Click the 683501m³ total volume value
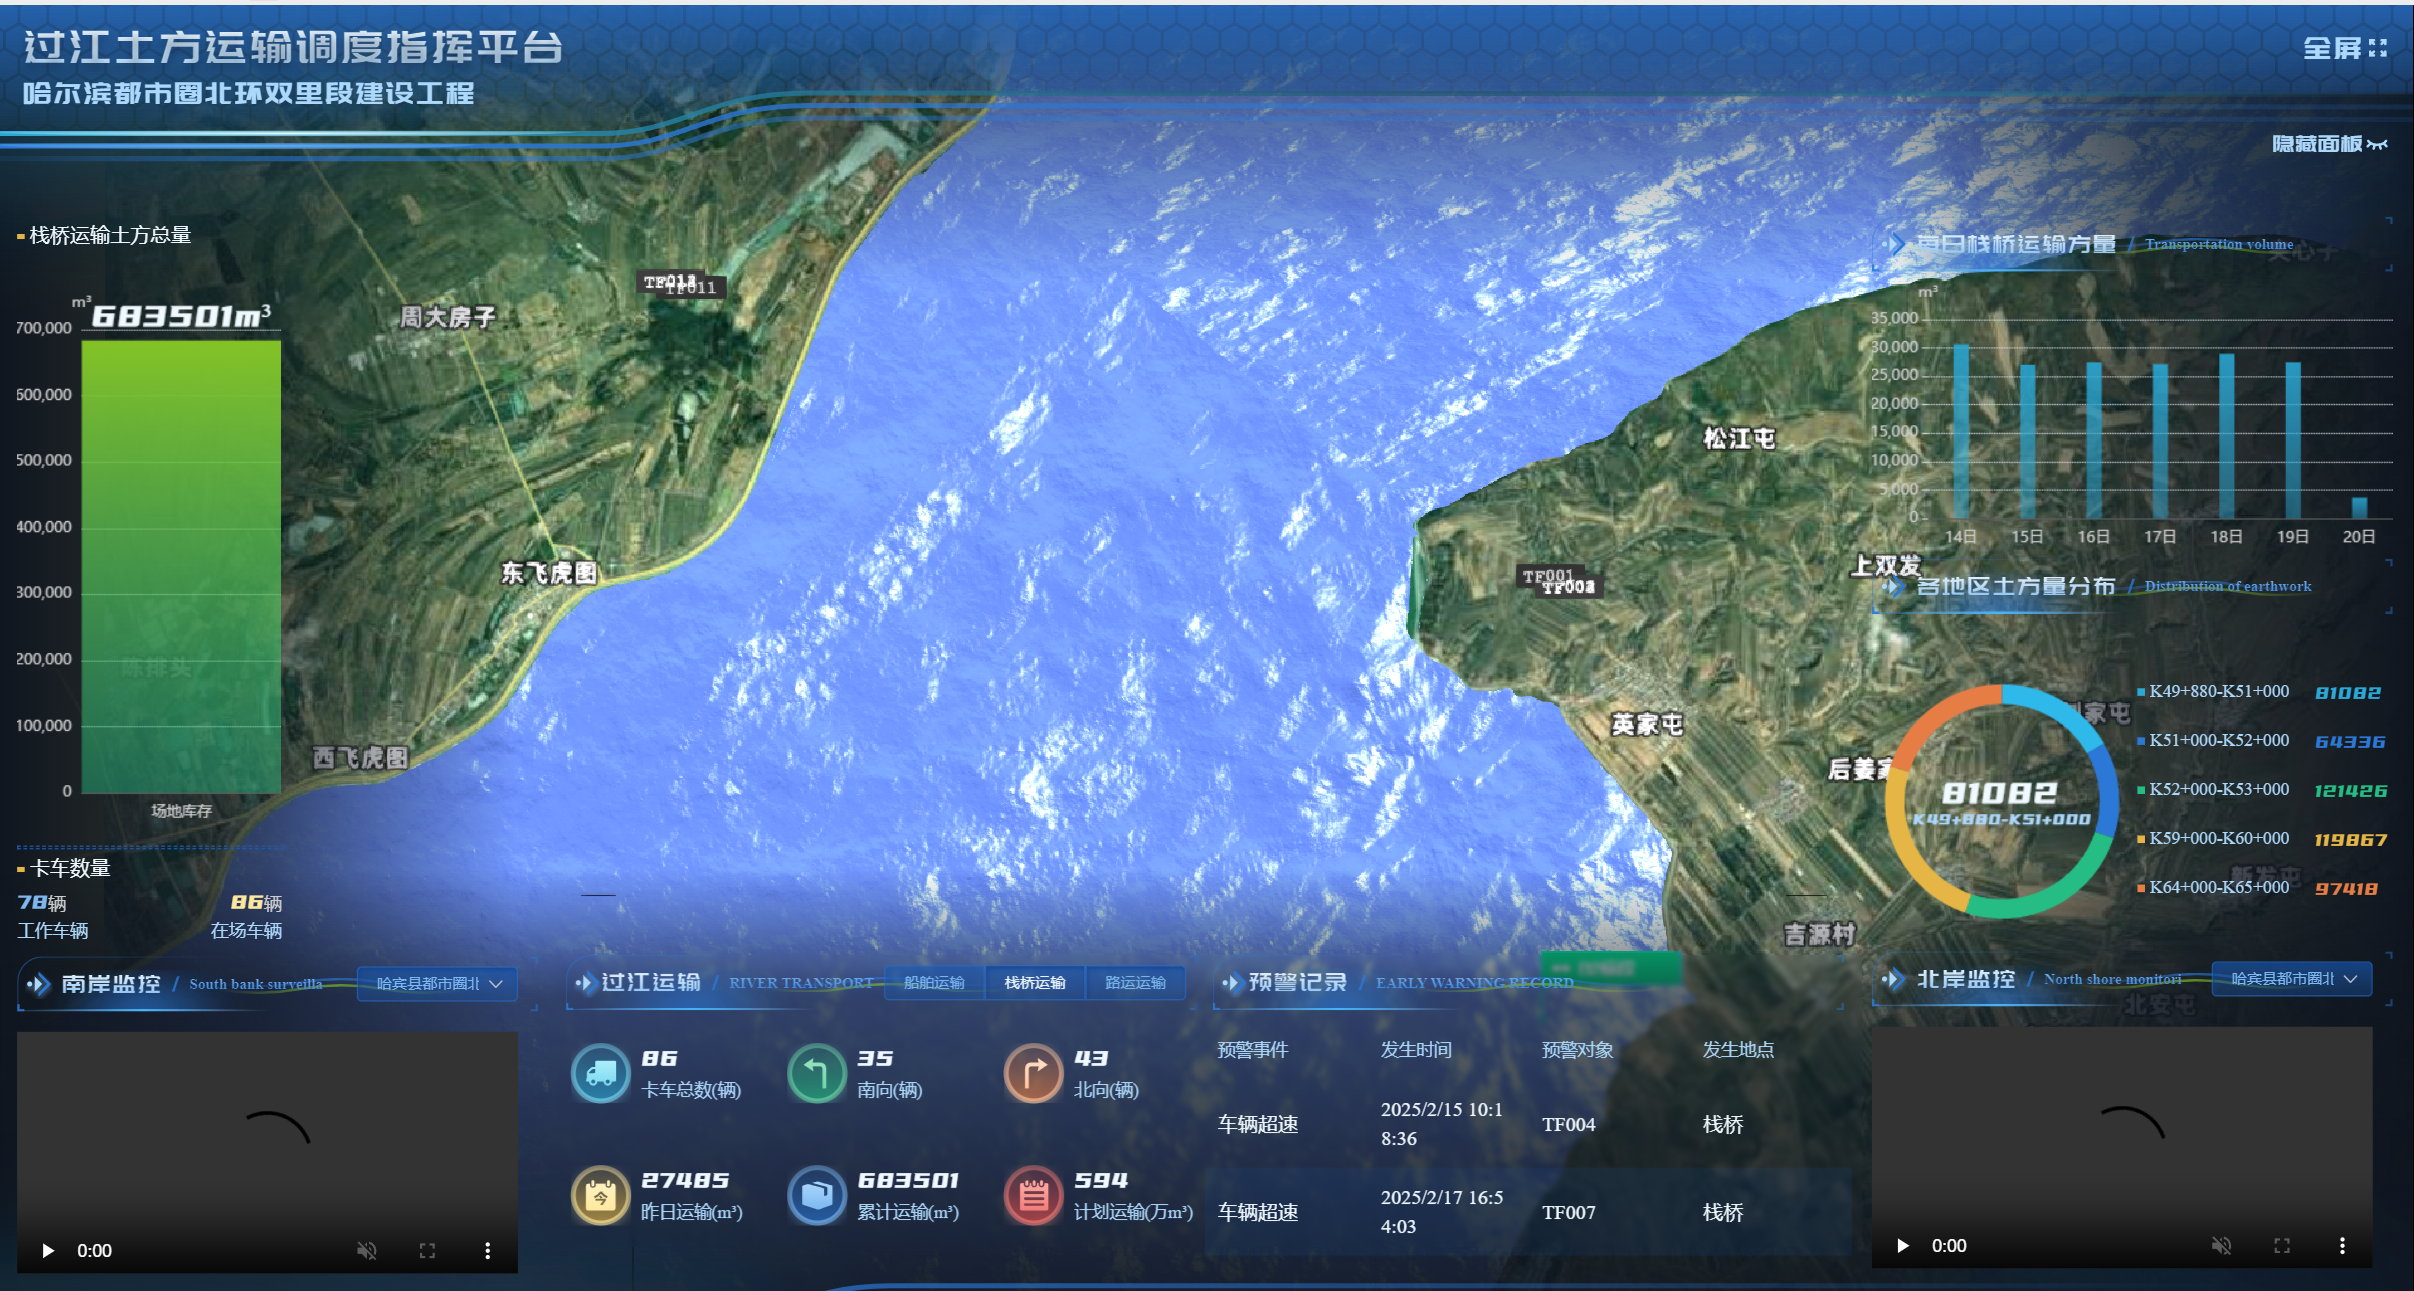2414x1291 pixels. coord(181,316)
